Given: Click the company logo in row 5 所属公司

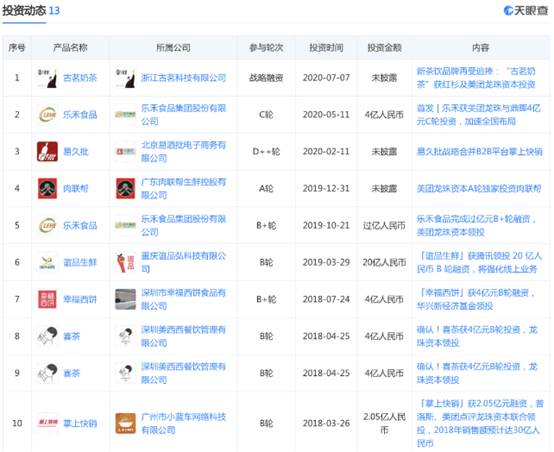Looking at the screenshot, I should 125,225.
